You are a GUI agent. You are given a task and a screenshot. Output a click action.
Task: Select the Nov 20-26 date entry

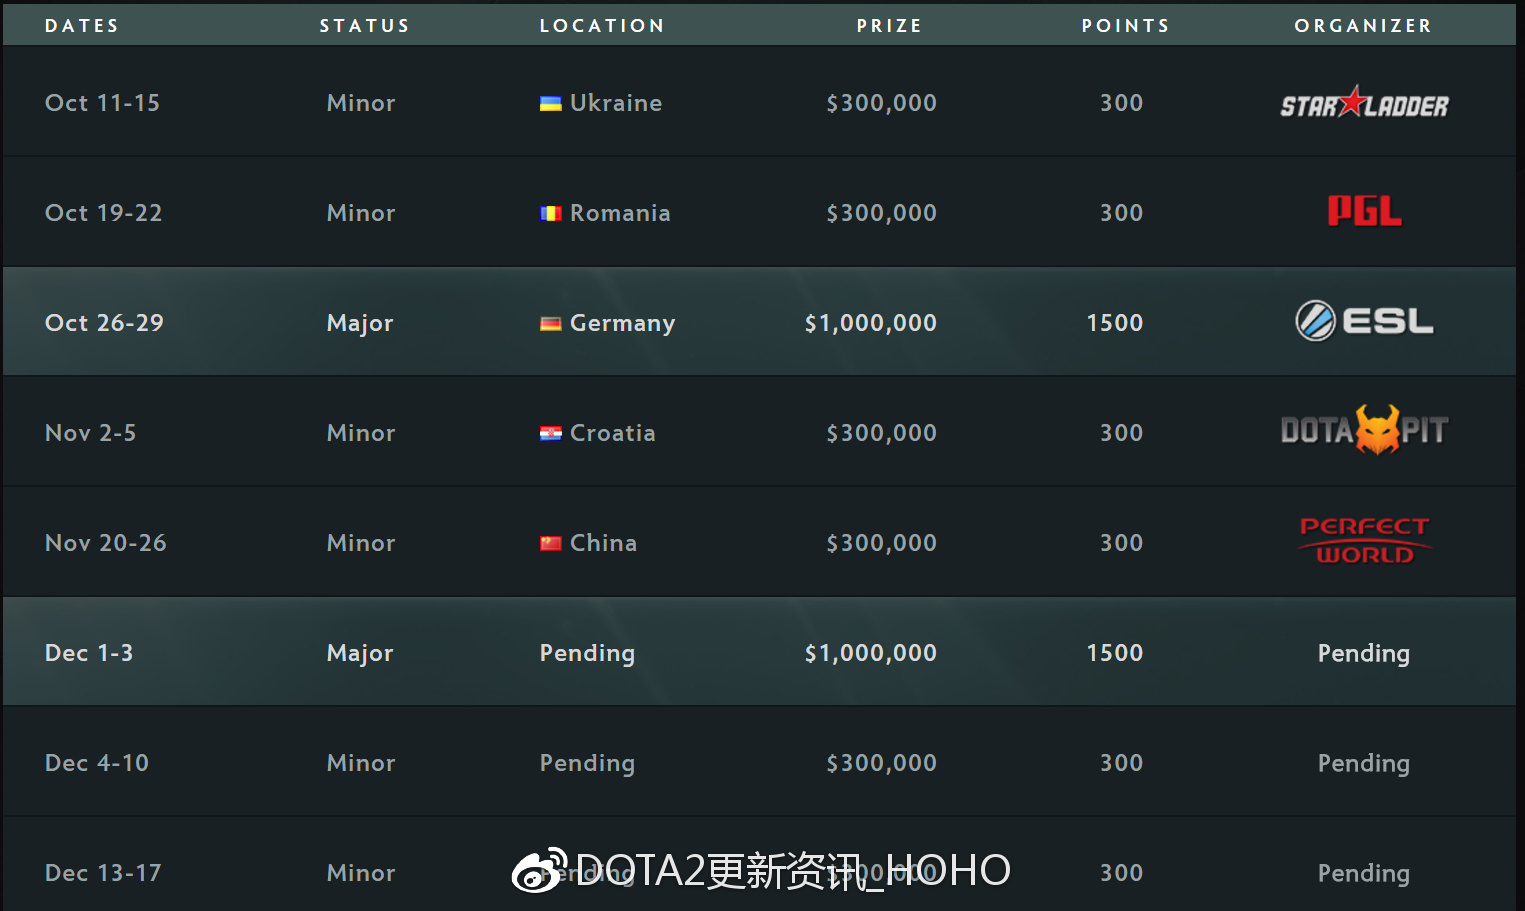(x=106, y=543)
